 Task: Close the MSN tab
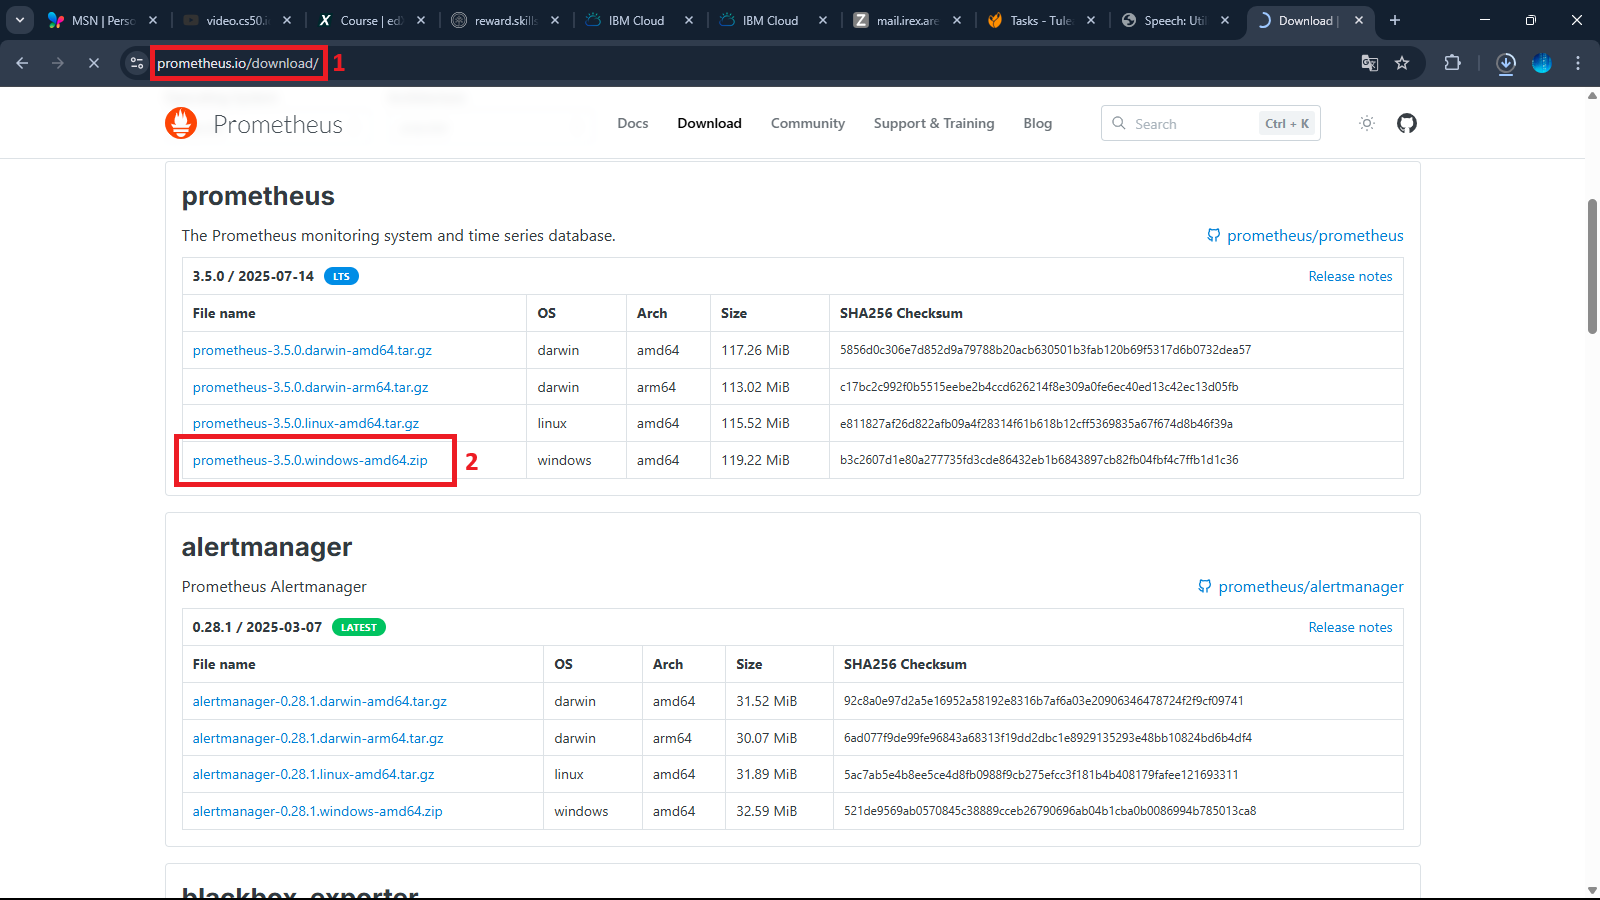[153, 20]
